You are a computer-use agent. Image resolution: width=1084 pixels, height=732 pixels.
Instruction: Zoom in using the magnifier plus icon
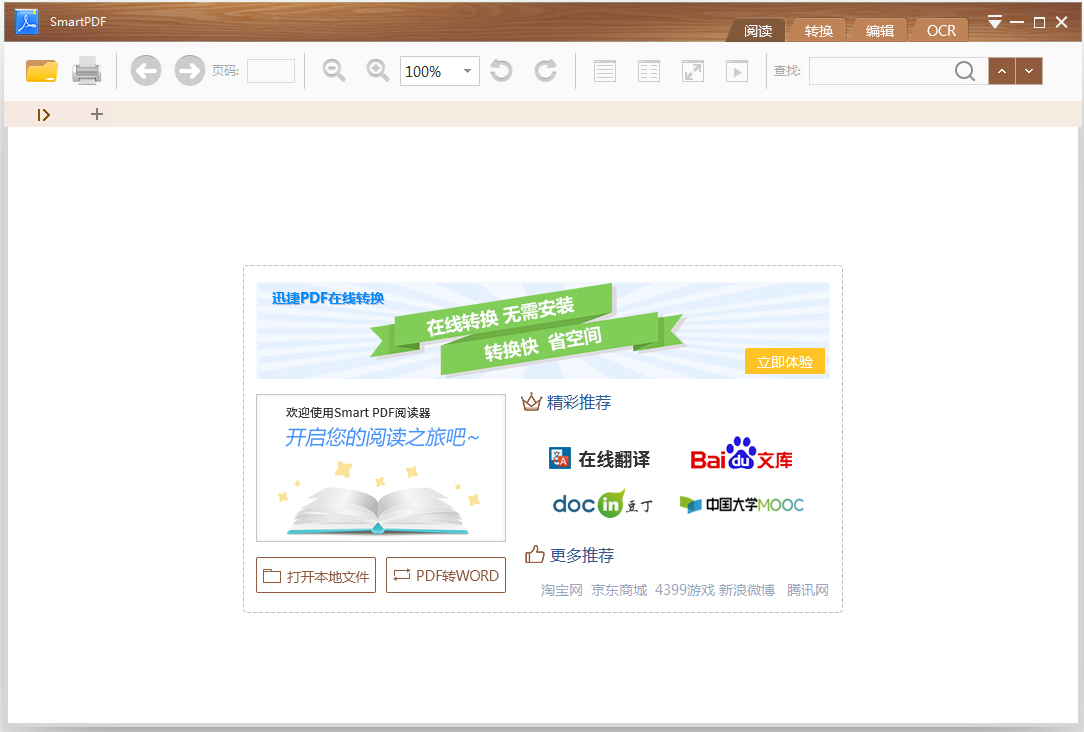tap(378, 71)
